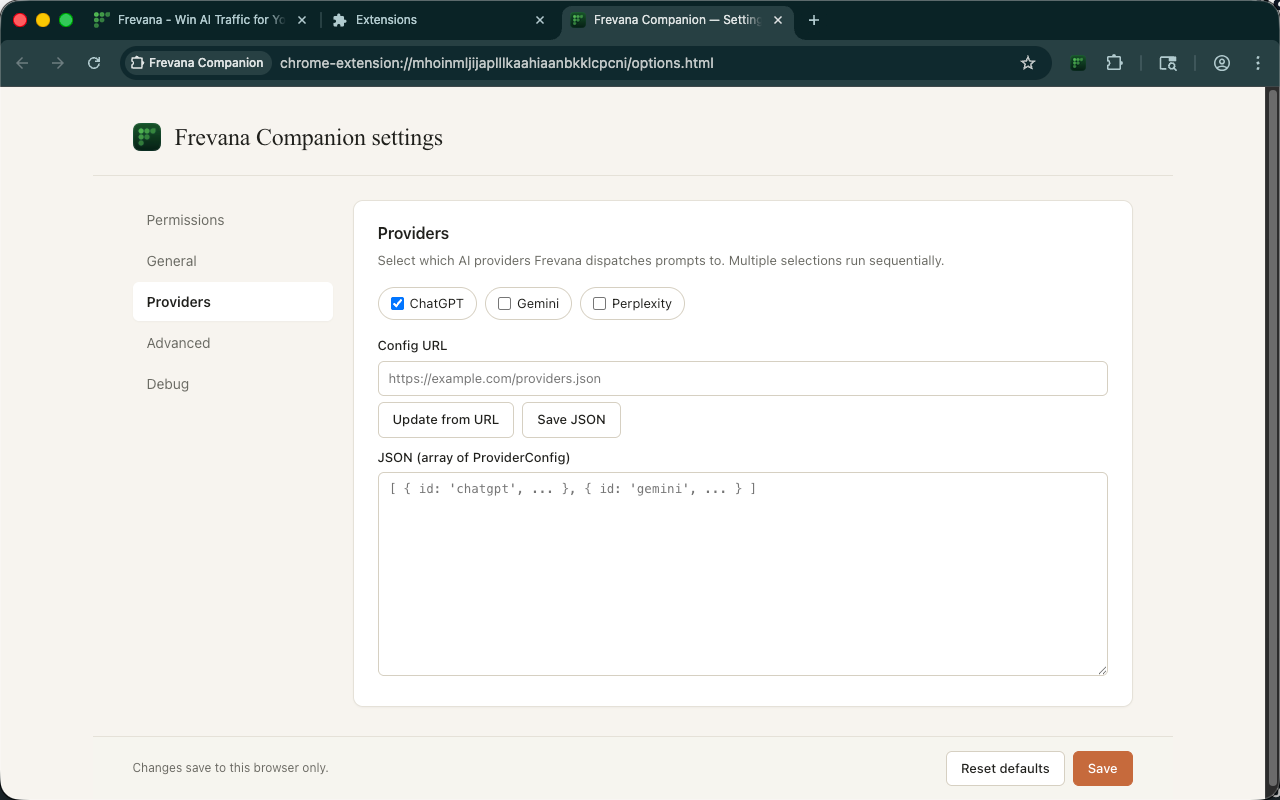Uncheck the ChatGPT provider checkbox
Viewport: 1280px width, 800px height.
397,304
